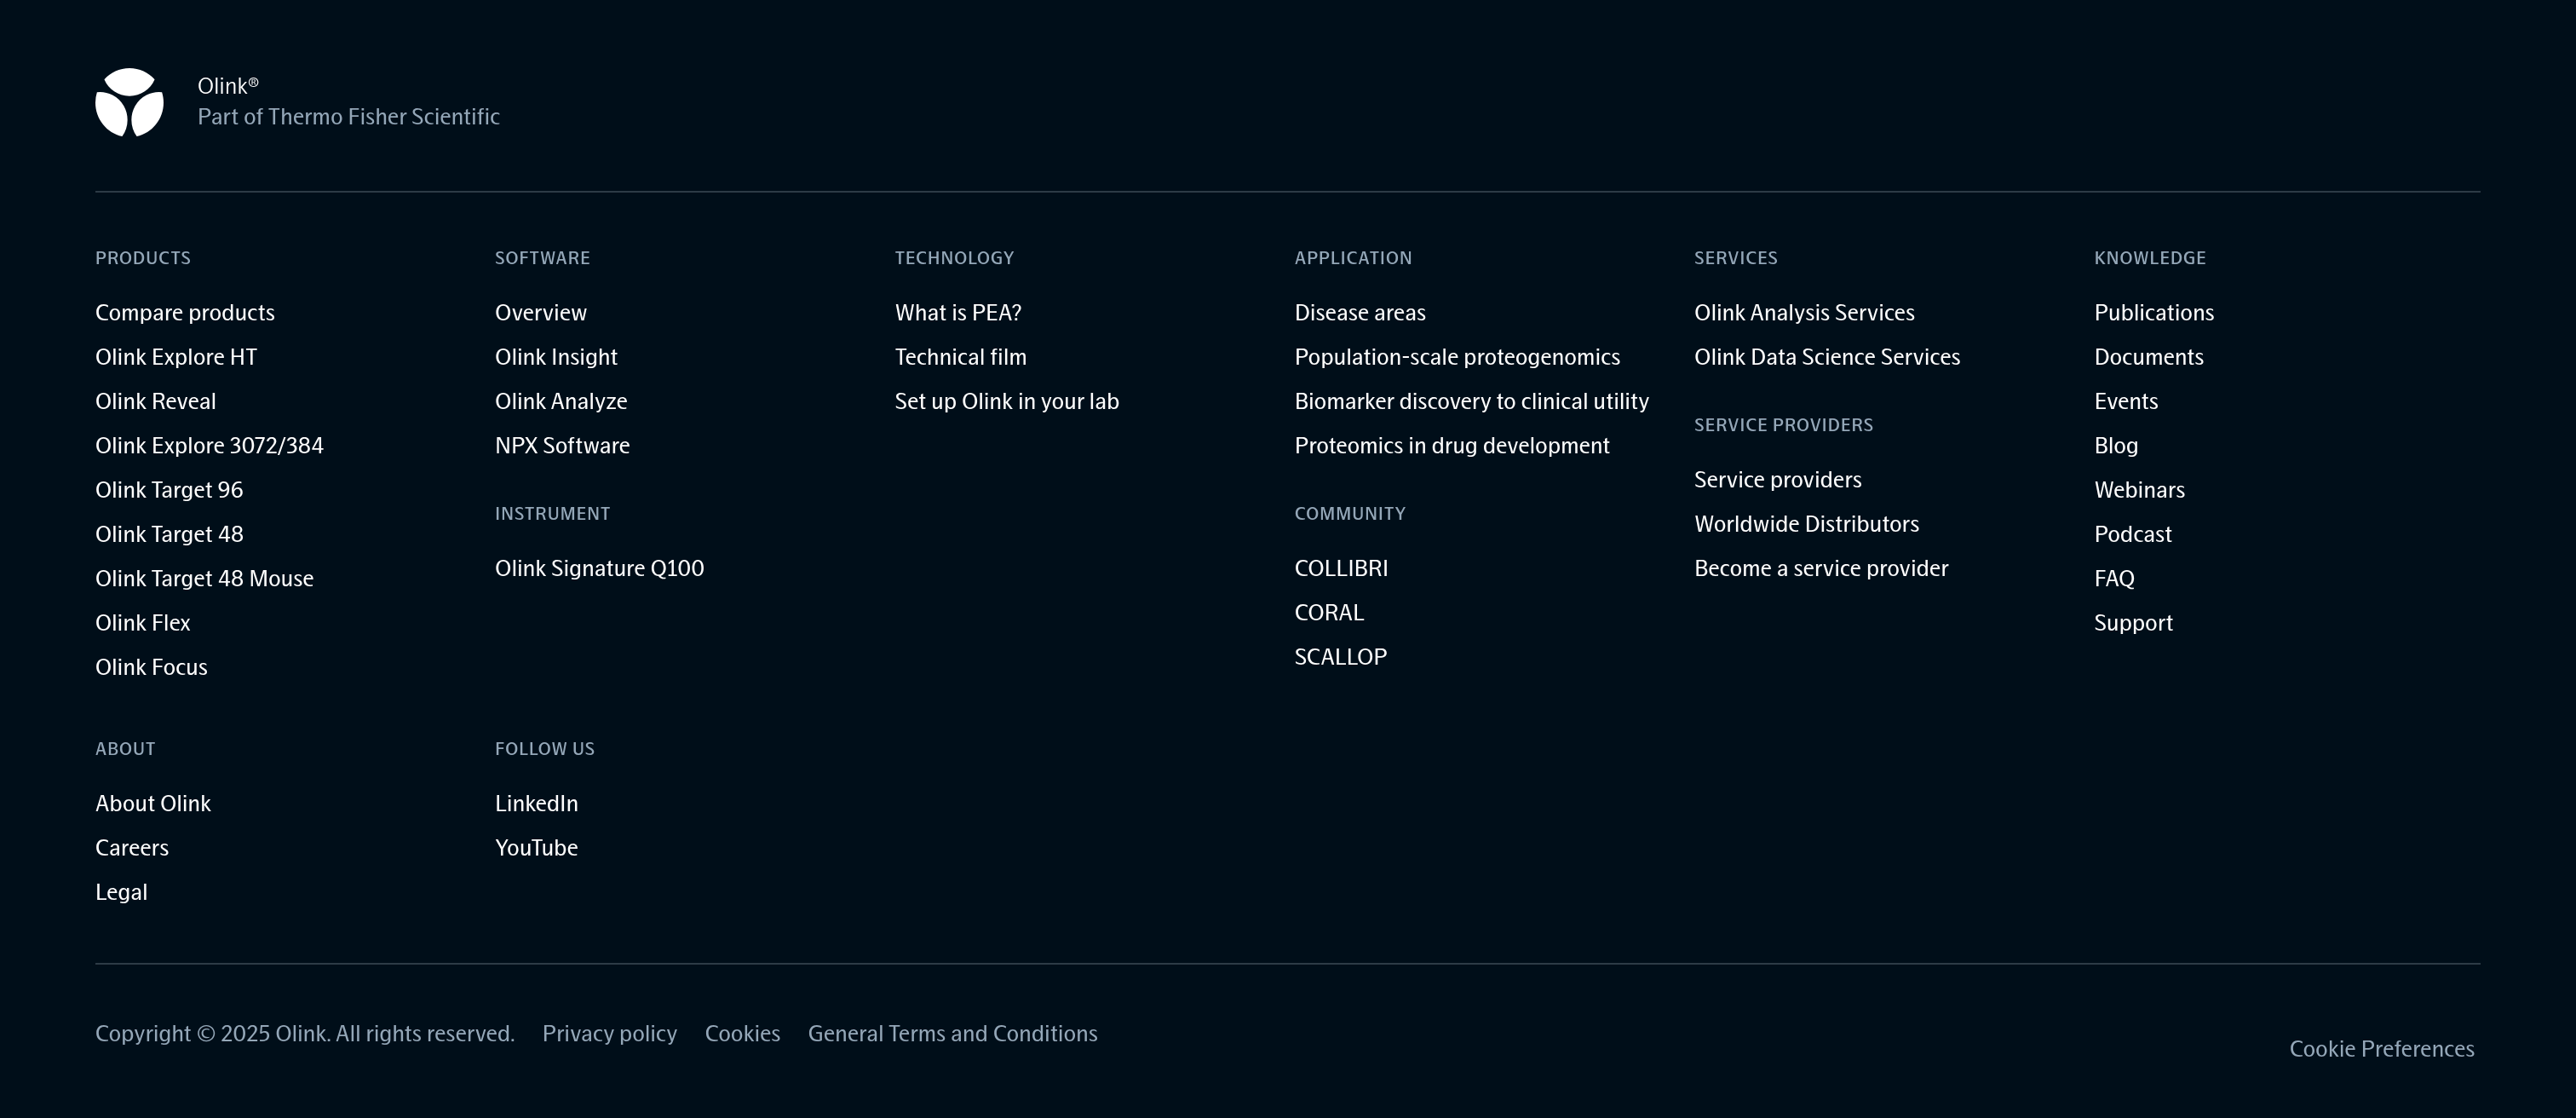Click the KNOWLEDGE column heading

2150,258
